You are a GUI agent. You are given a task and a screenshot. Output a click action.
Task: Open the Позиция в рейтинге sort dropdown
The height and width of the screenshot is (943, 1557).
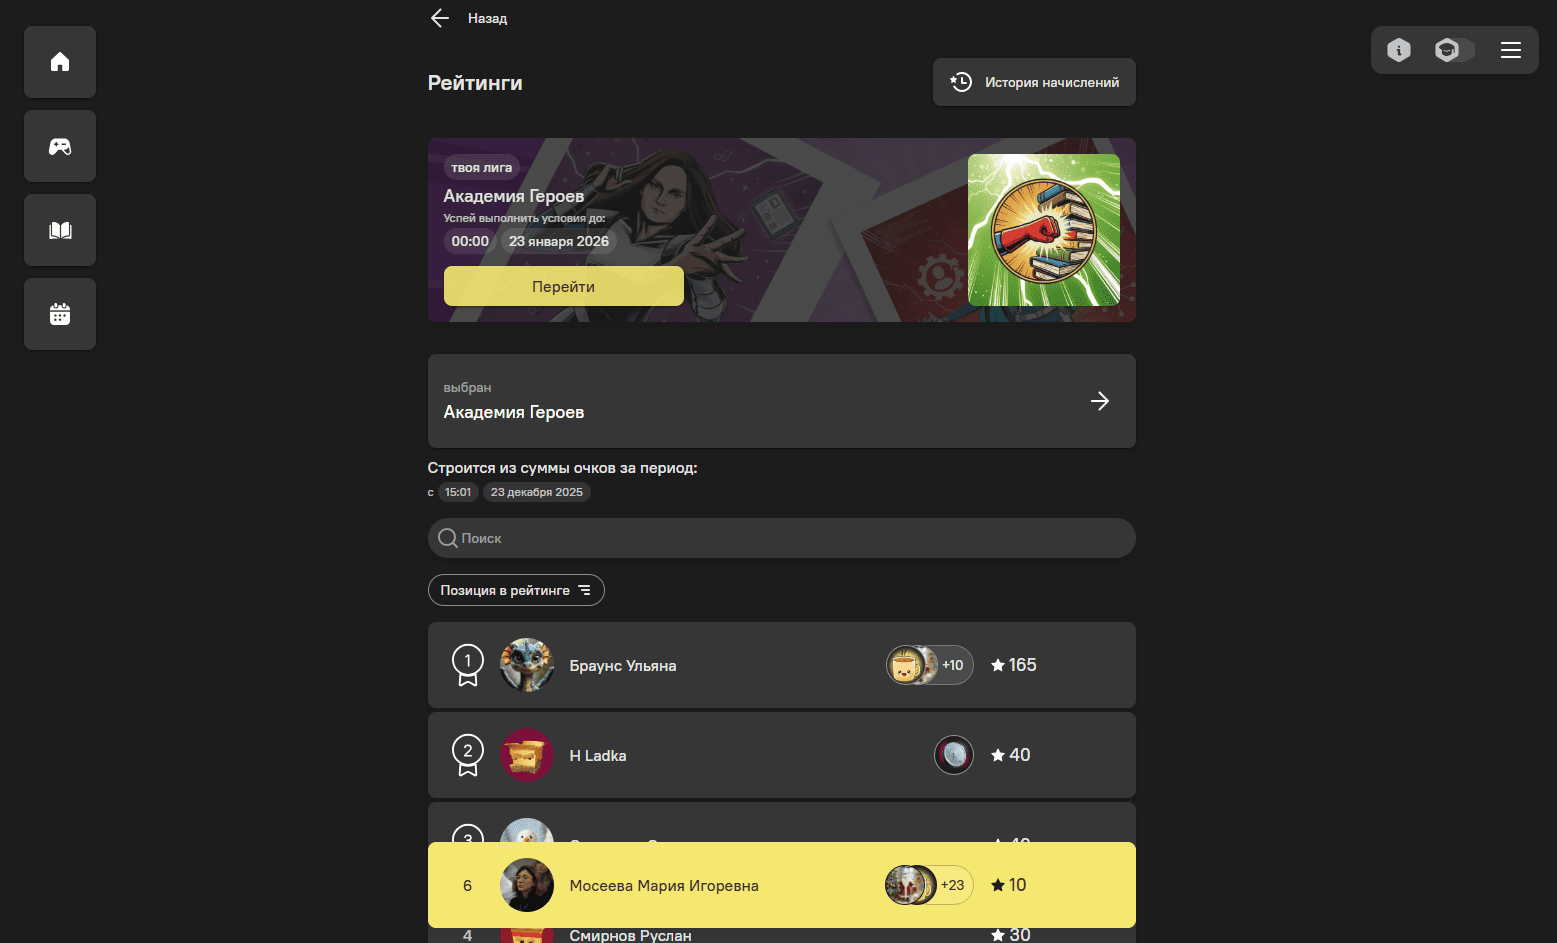coord(516,590)
